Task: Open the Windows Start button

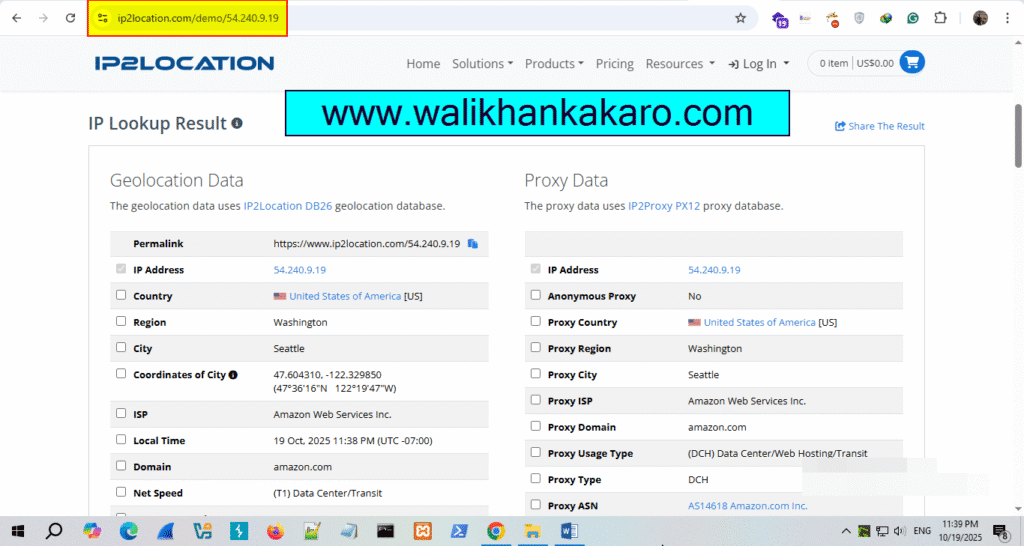Action: [x=18, y=531]
